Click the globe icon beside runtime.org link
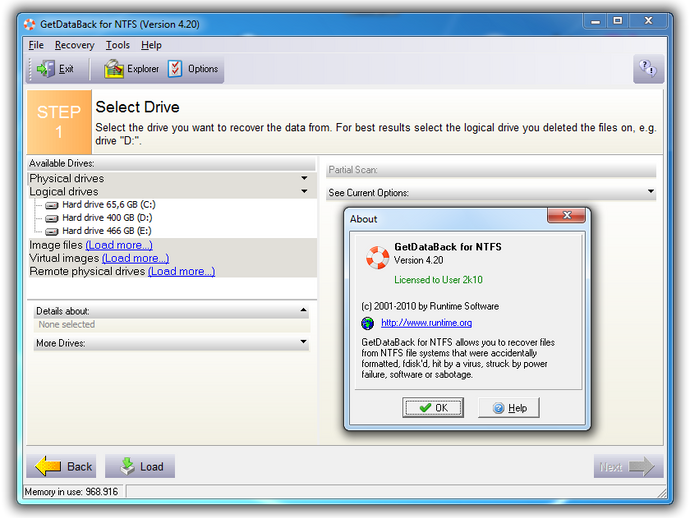This screenshot has width=690, height=518. pyautogui.click(x=367, y=323)
